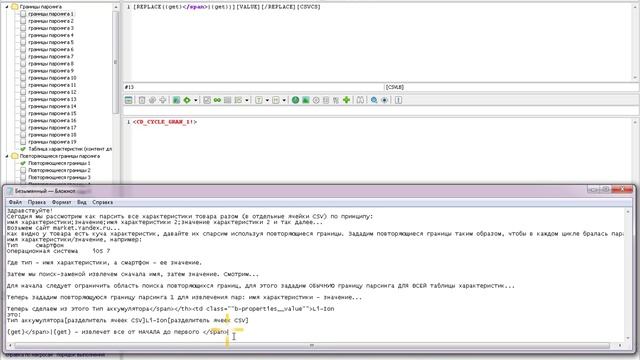This screenshot has height=360, width=640.
Task: Click the <CD_CYCLE_GRAN_1!> line in lower editor
Action: [165, 122]
